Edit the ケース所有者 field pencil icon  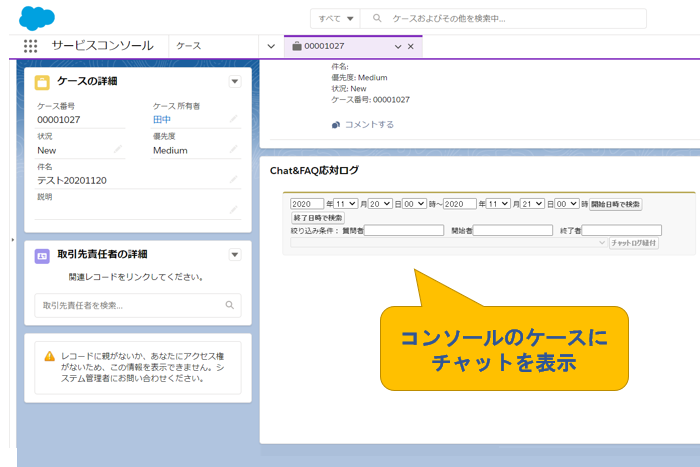pyautogui.click(x=233, y=119)
